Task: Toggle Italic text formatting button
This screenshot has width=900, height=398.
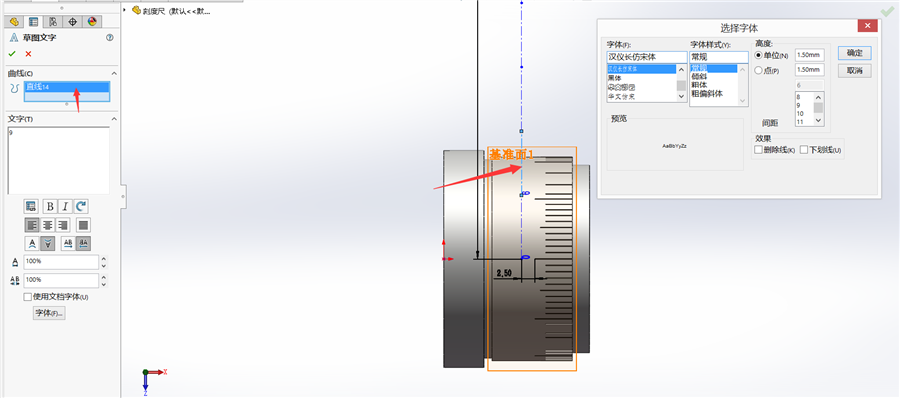Action: point(65,206)
